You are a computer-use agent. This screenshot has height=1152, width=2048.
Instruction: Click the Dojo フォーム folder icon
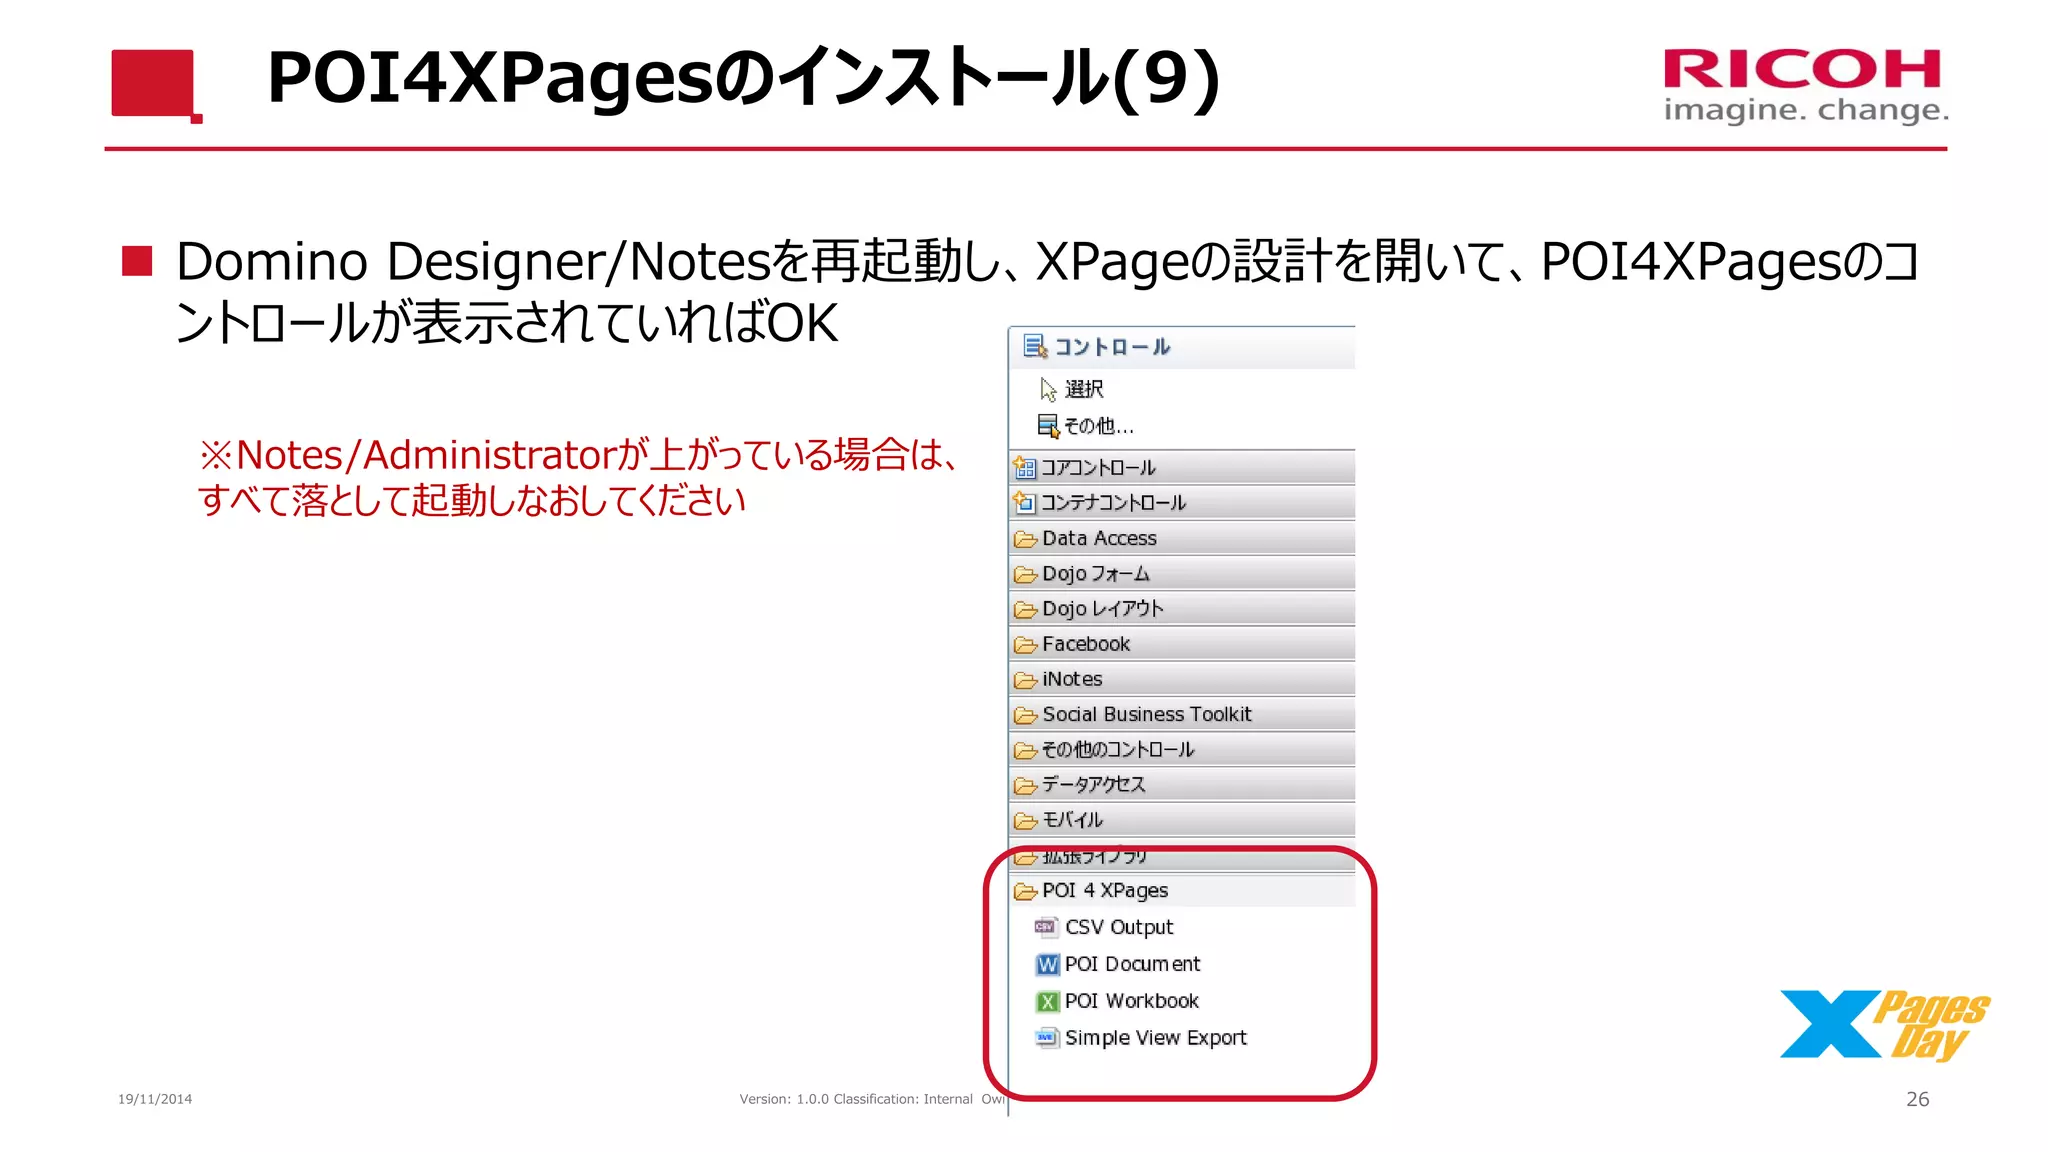[1025, 574]
